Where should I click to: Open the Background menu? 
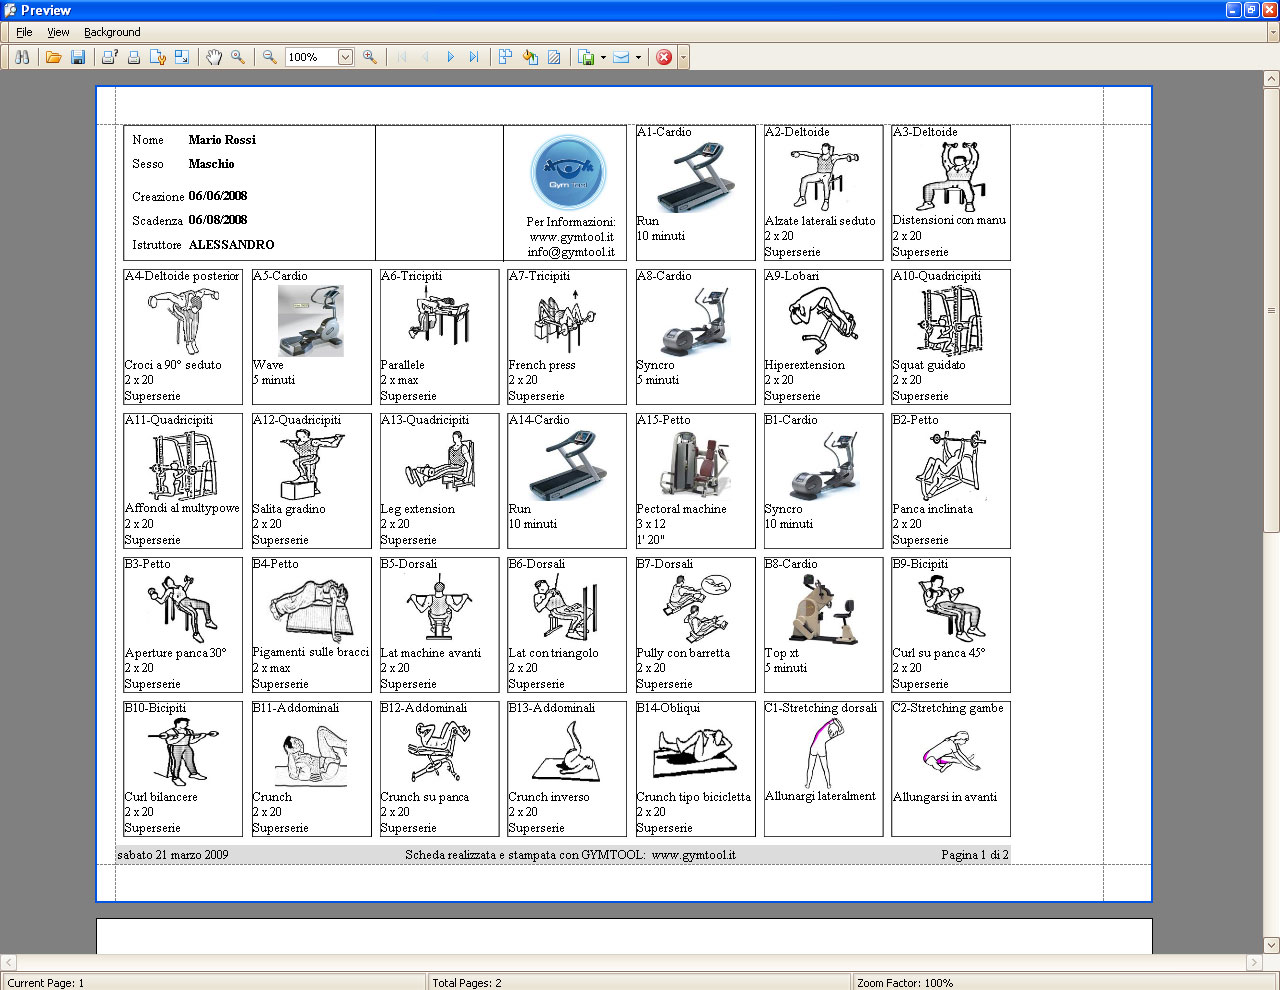(x=112, y=32)
